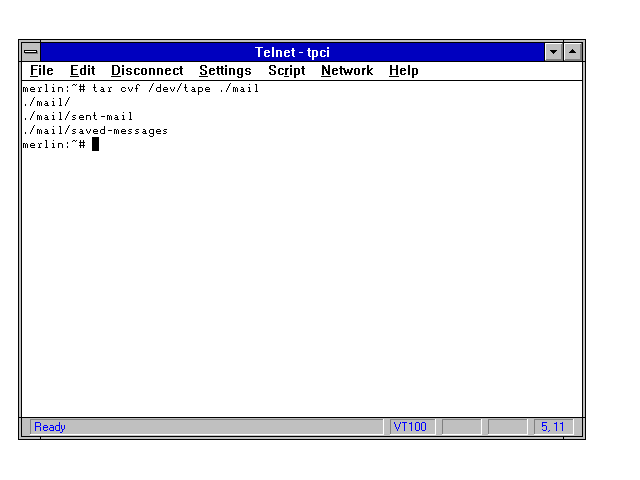640x480 pixels.
Task: Click the VT100 terminal type panel
Action: tap(410, 427)
